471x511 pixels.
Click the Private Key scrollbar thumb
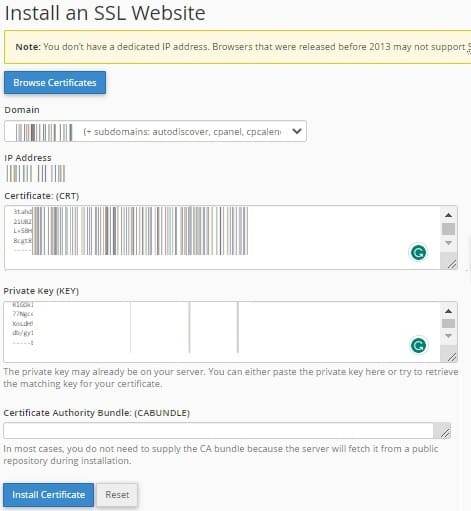(x=448, y=323)
